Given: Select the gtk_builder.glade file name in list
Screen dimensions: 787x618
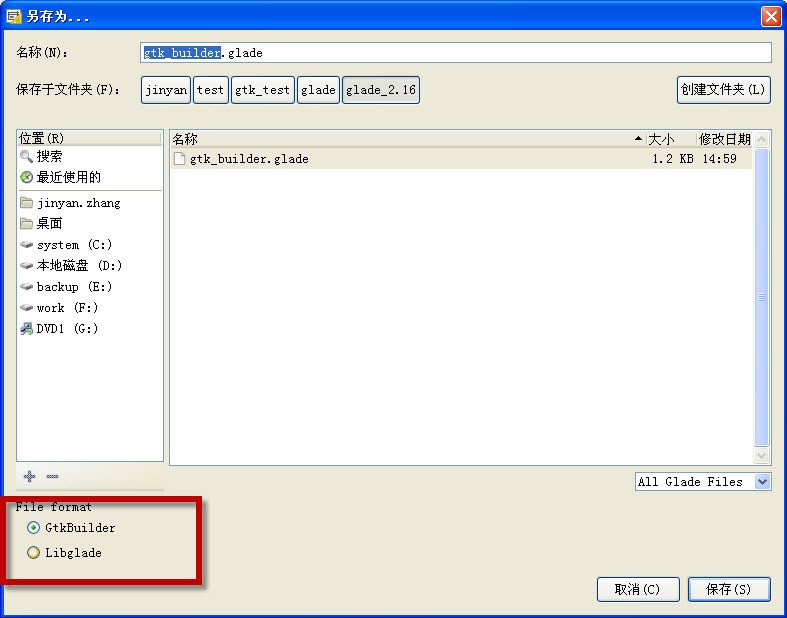Looking at the screenshot, I should pyautogui.click(x=249, y=159).
